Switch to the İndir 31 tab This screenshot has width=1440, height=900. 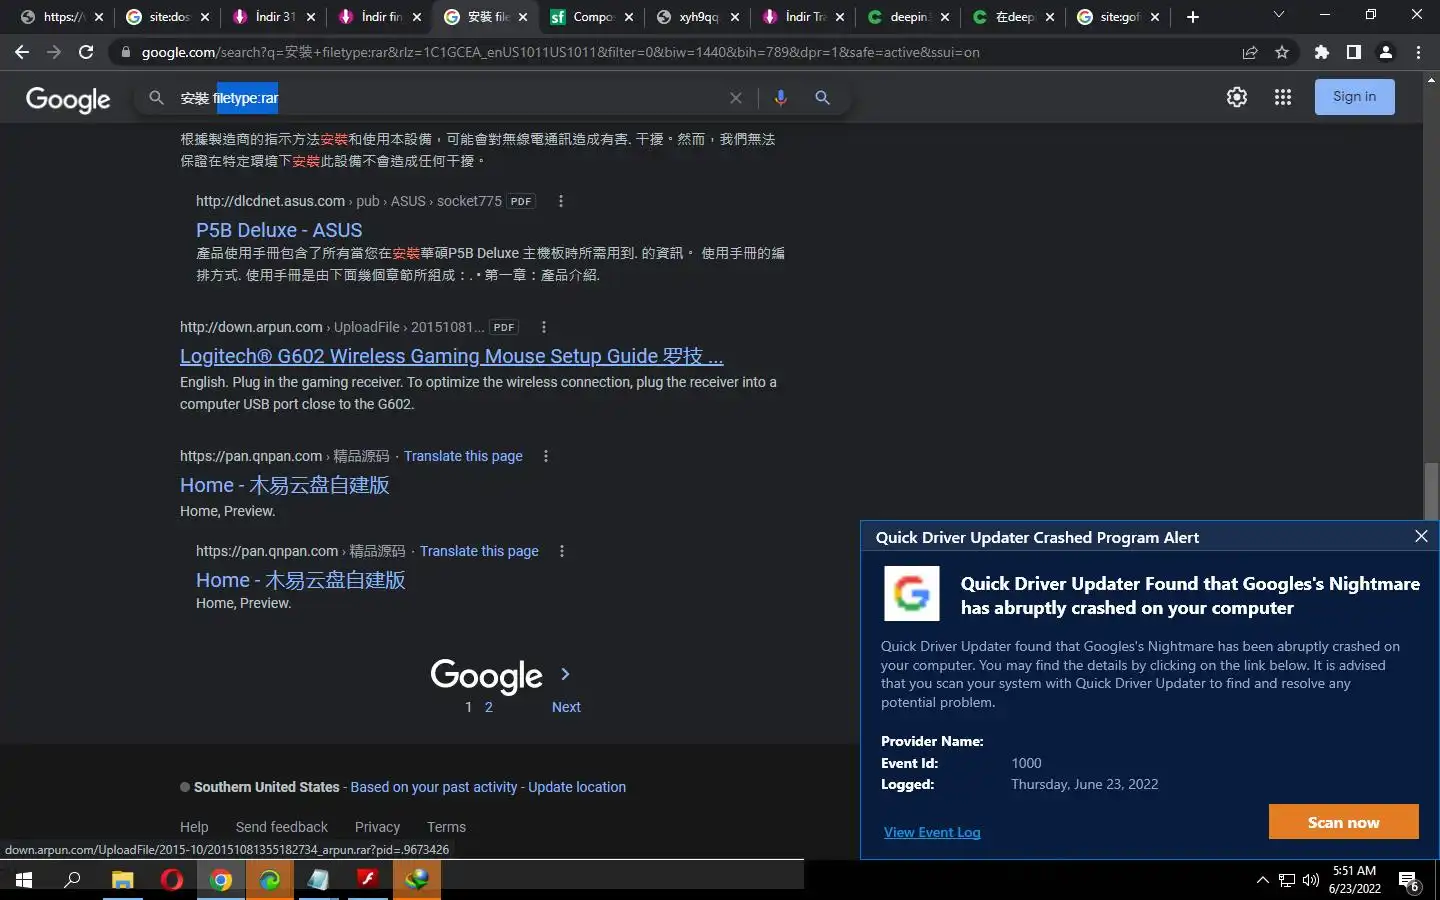pos(274,17)
